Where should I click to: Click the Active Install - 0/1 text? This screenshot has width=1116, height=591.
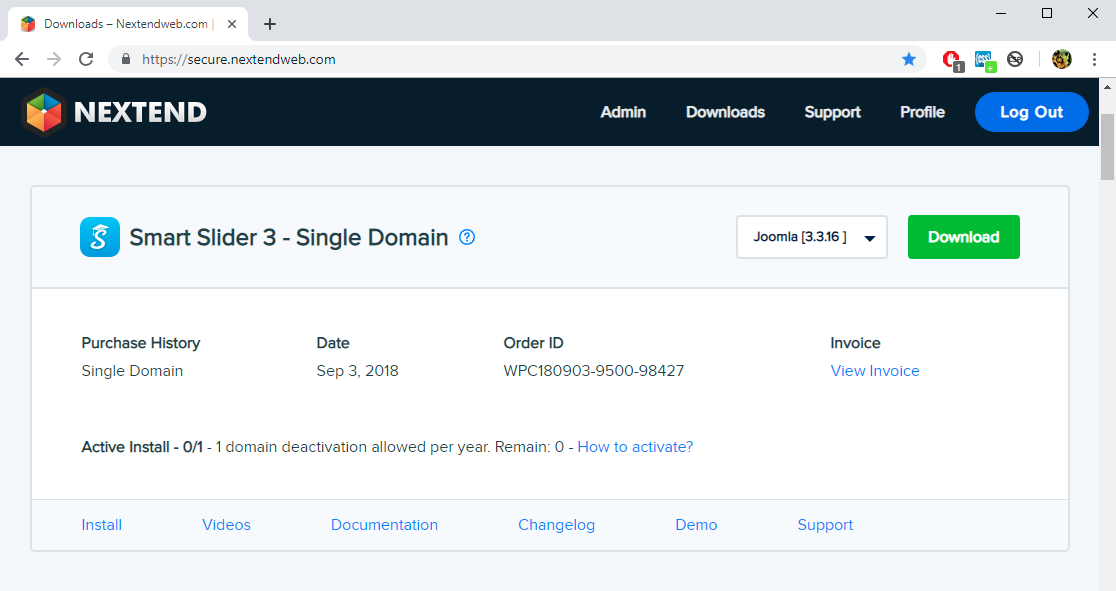[142, 447]
